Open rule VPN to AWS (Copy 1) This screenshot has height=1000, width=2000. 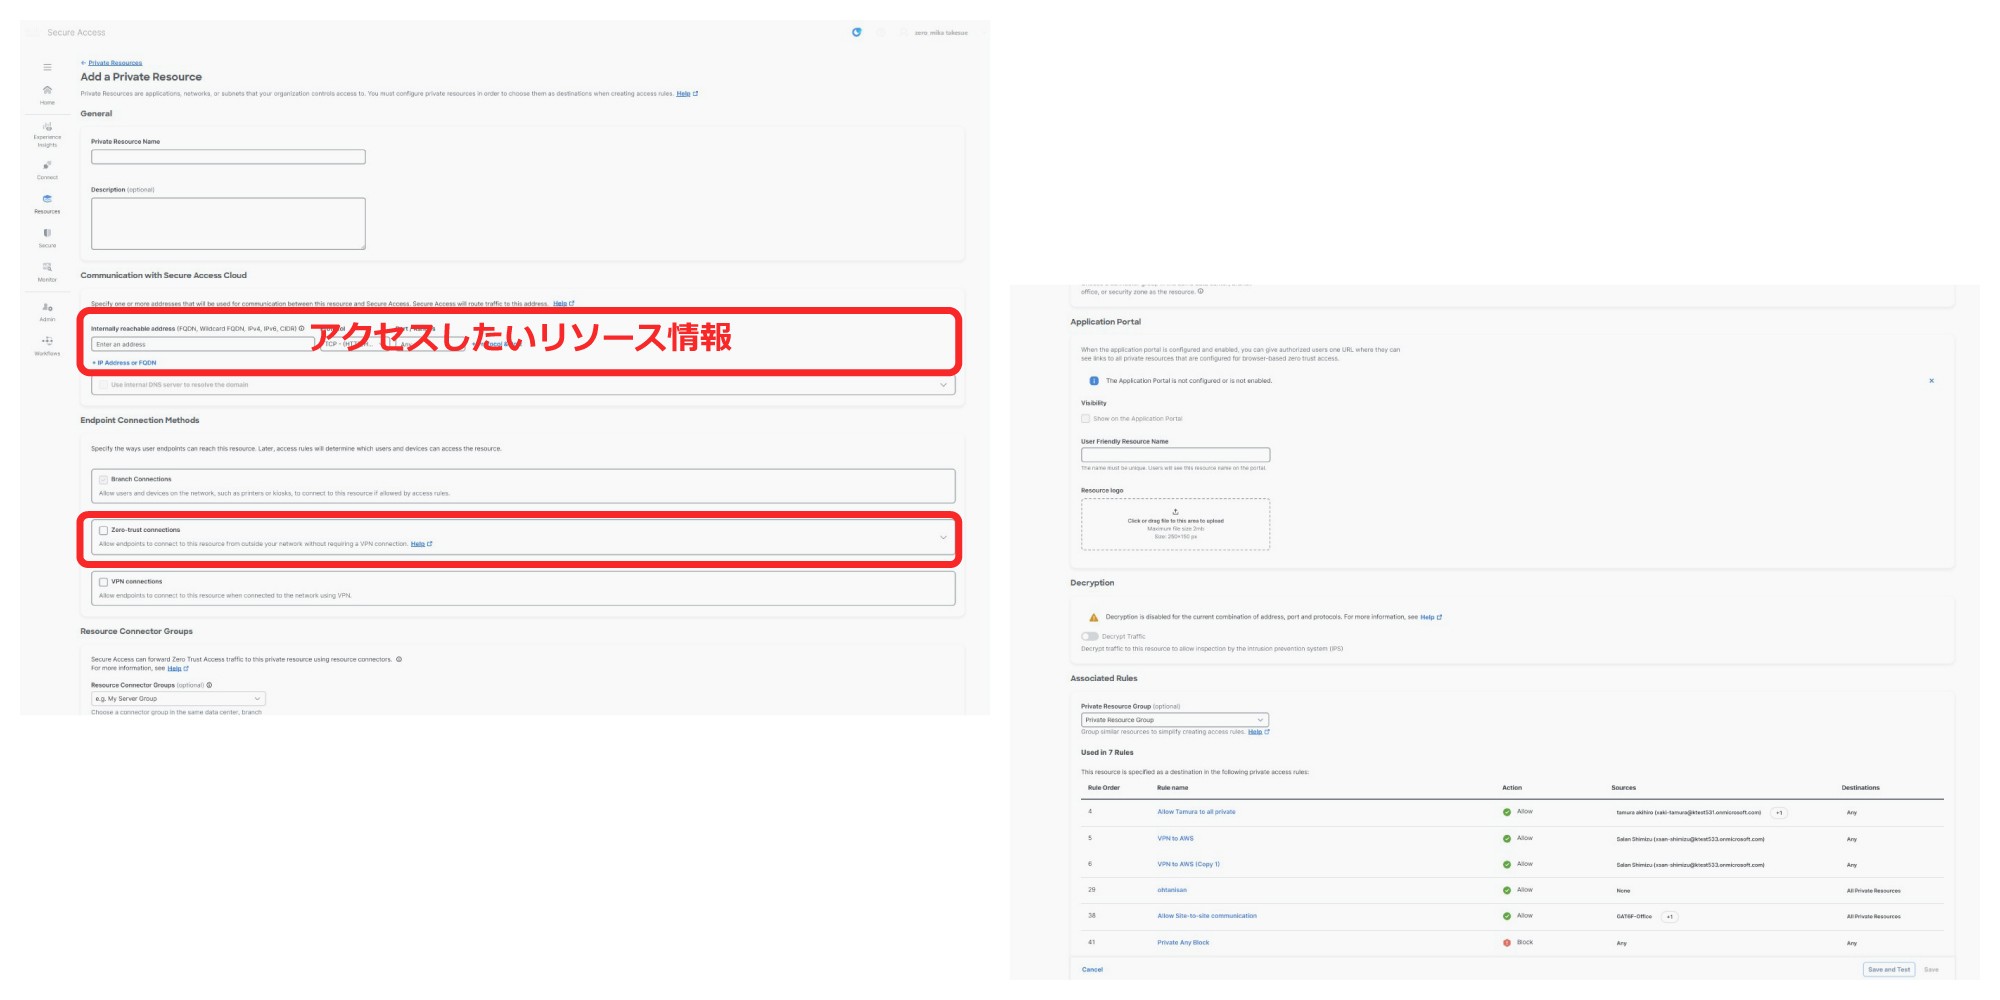[1188, 864]
